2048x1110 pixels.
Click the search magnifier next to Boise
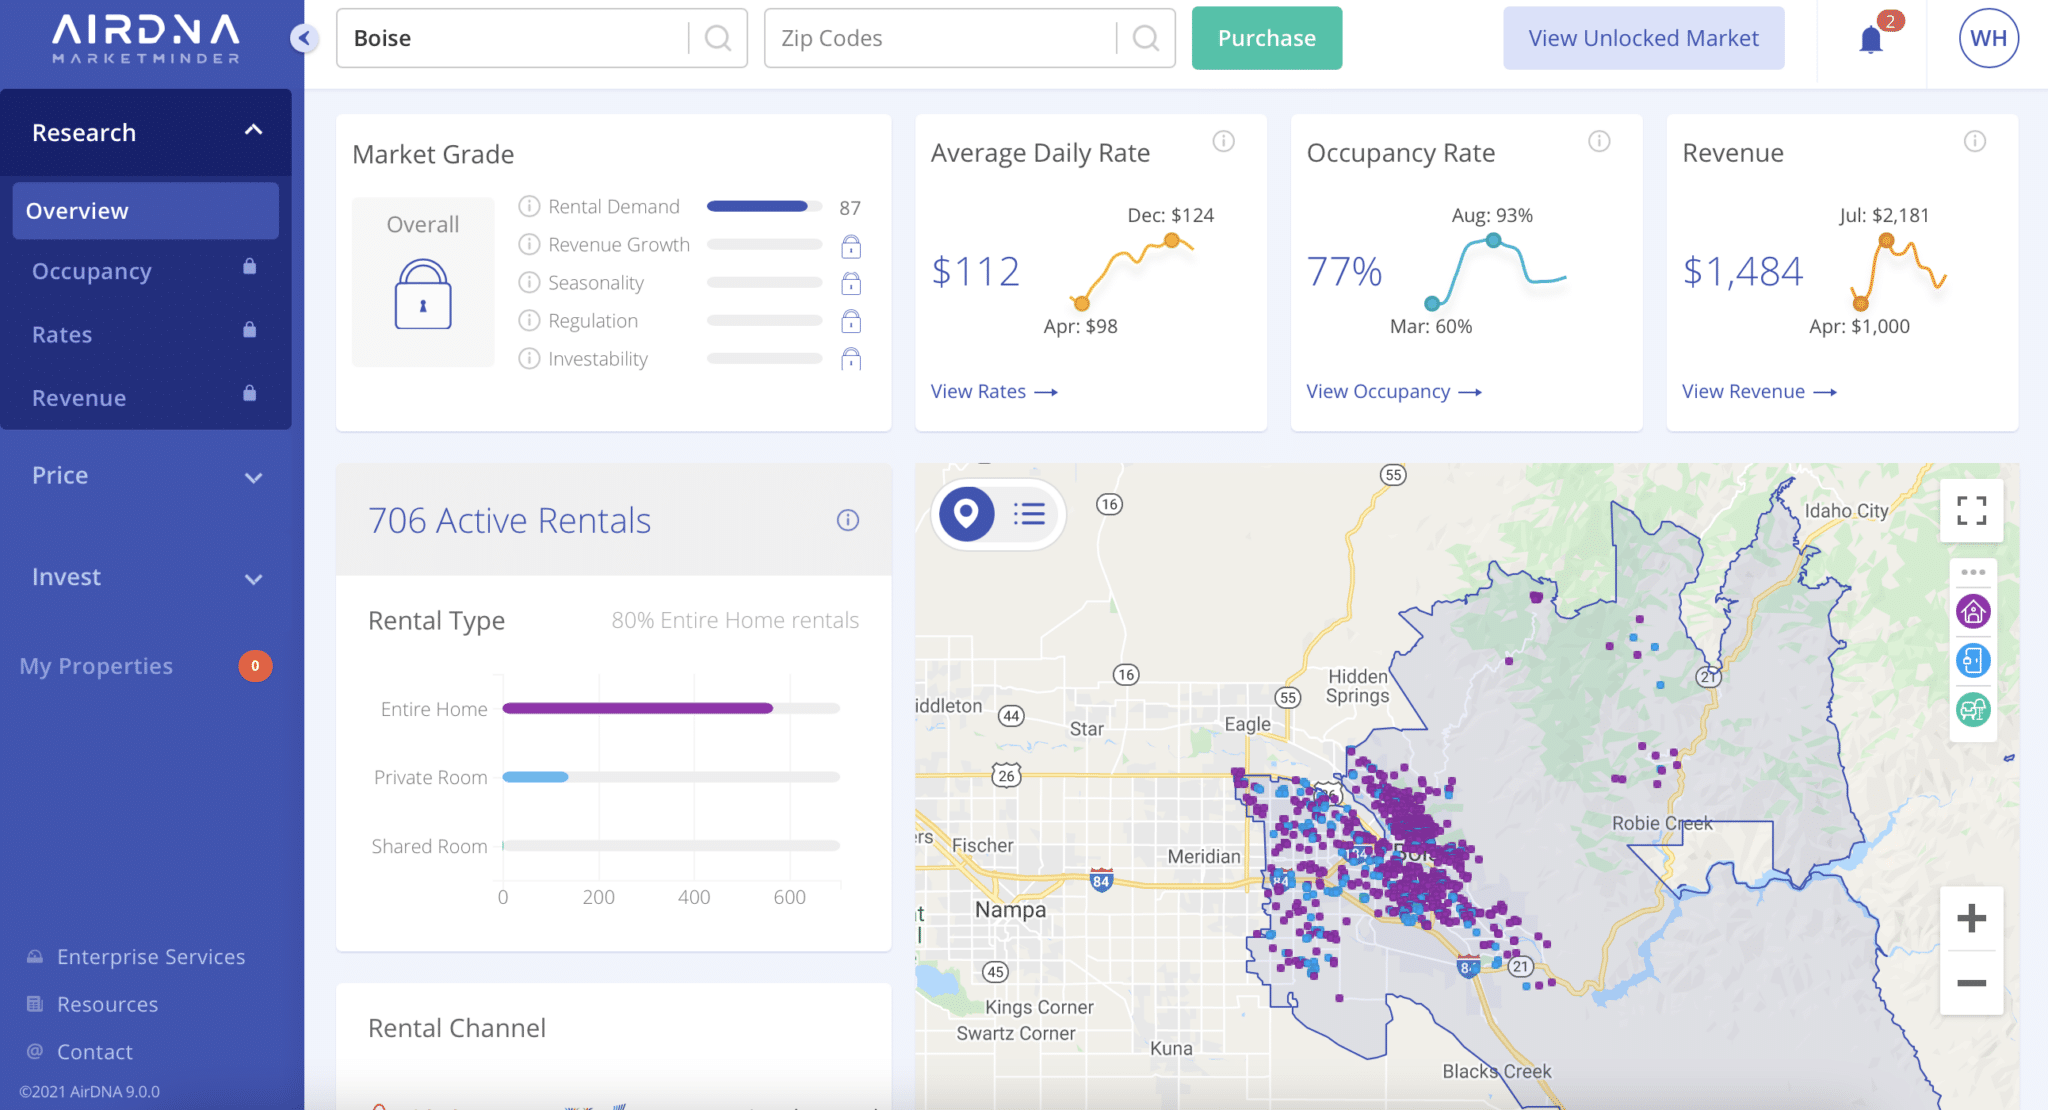pos(717,38)
